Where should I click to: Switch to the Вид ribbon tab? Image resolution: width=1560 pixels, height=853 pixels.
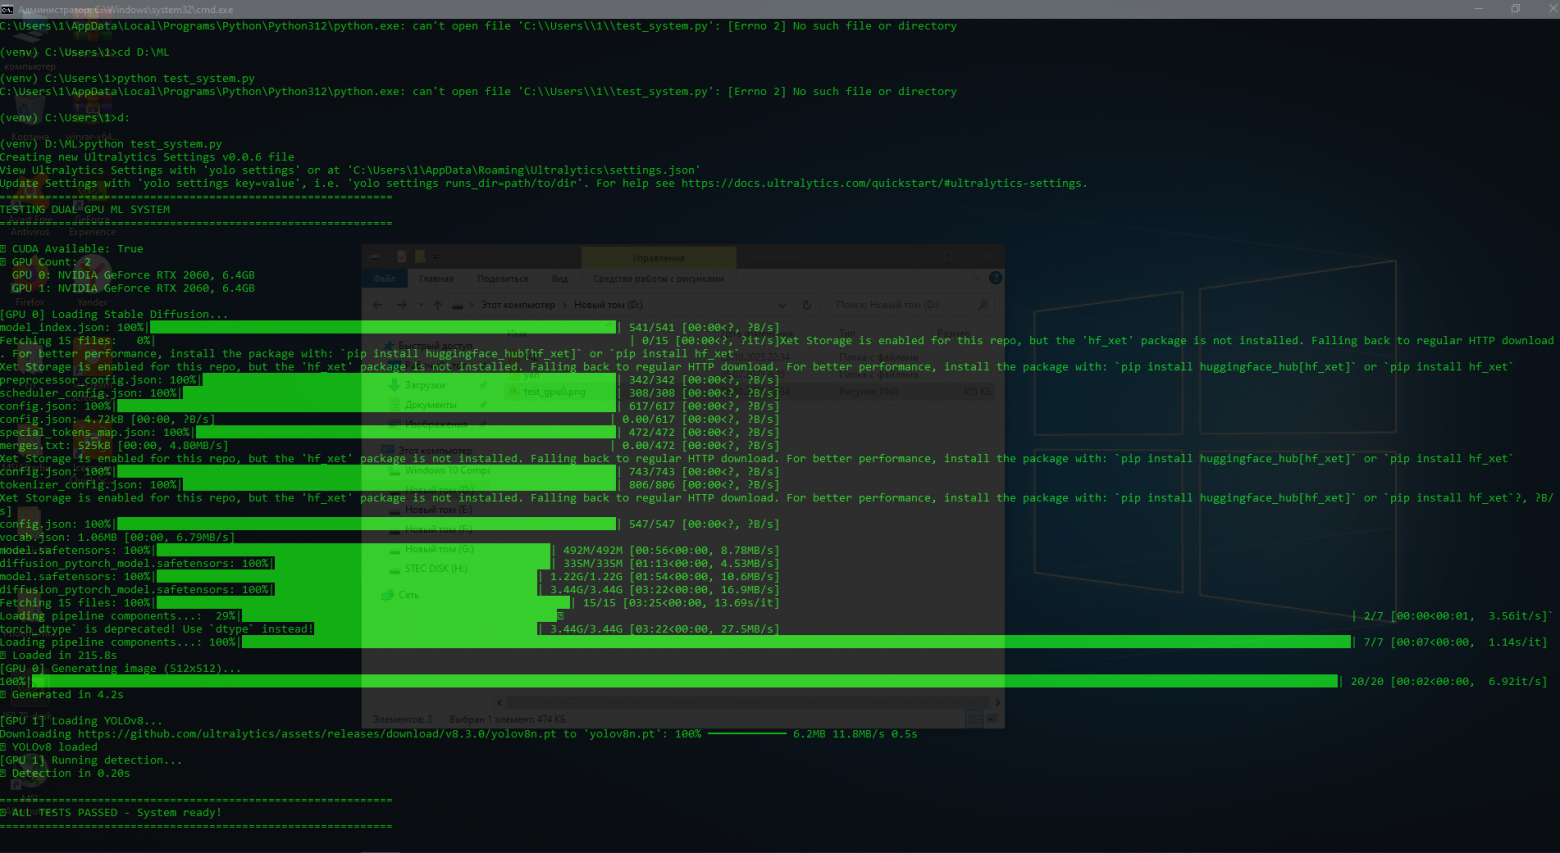point(560,279)
